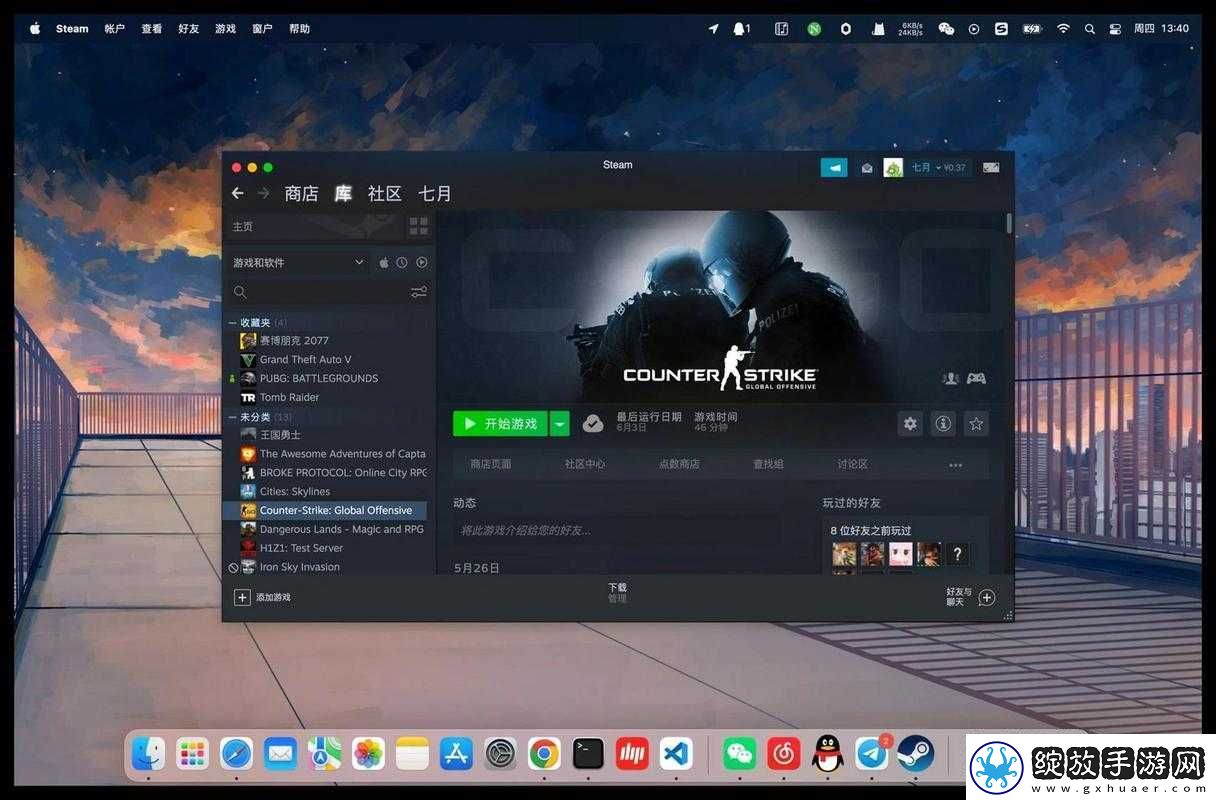Select Iron Sky Invasion entry
This screenshot has width=1216, height=800.
pos(299,567)
